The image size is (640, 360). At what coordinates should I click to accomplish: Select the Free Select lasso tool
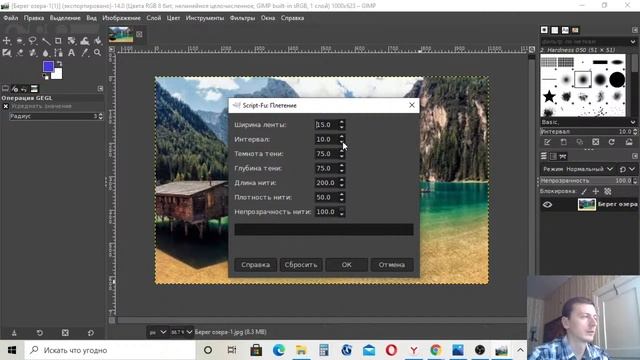click(33, 40)
